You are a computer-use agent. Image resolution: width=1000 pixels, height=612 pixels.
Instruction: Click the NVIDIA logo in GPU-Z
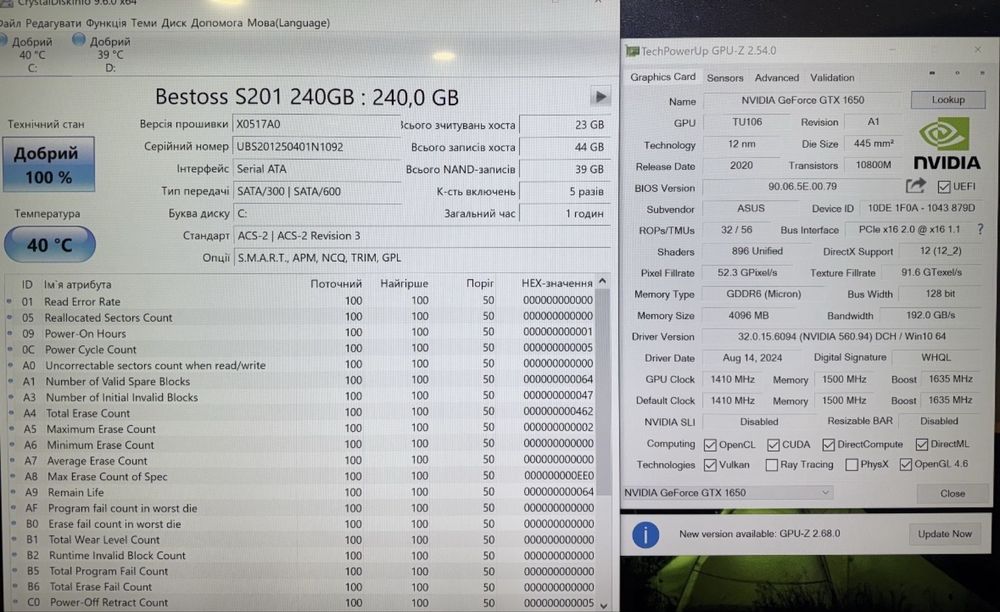click(x=946, y=145)
